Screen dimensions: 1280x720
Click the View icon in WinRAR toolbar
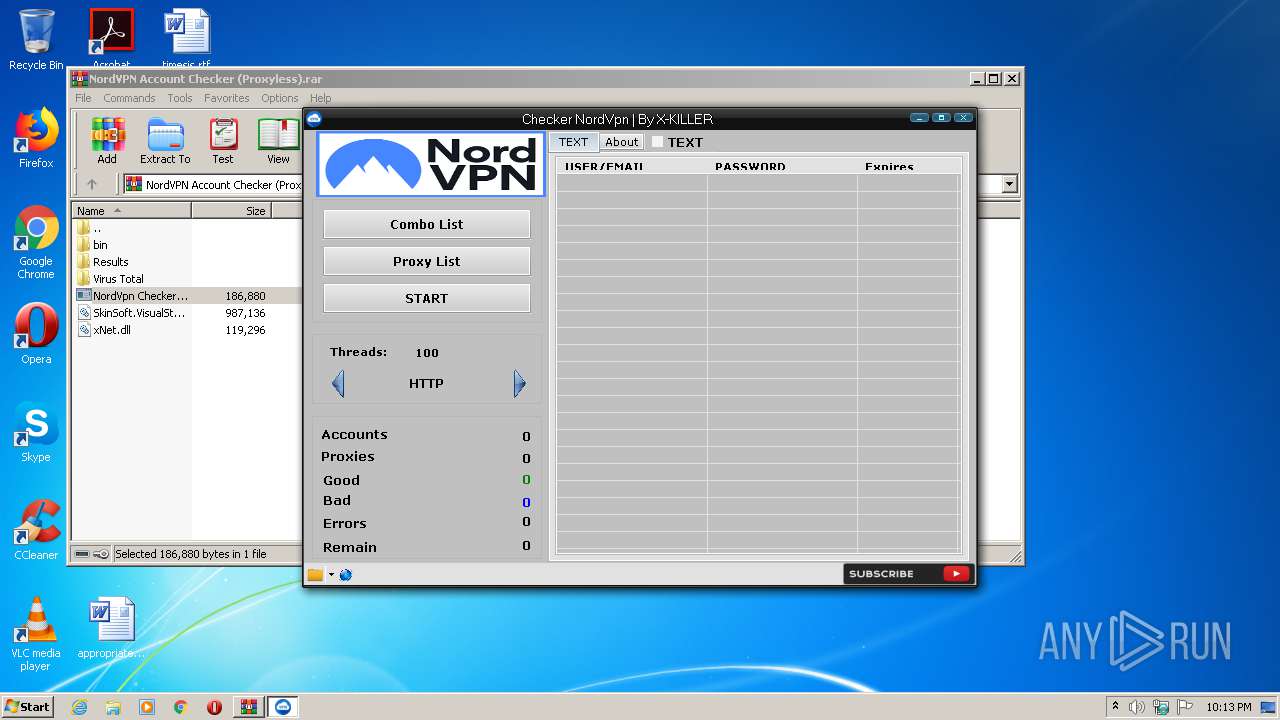point(278,141)
